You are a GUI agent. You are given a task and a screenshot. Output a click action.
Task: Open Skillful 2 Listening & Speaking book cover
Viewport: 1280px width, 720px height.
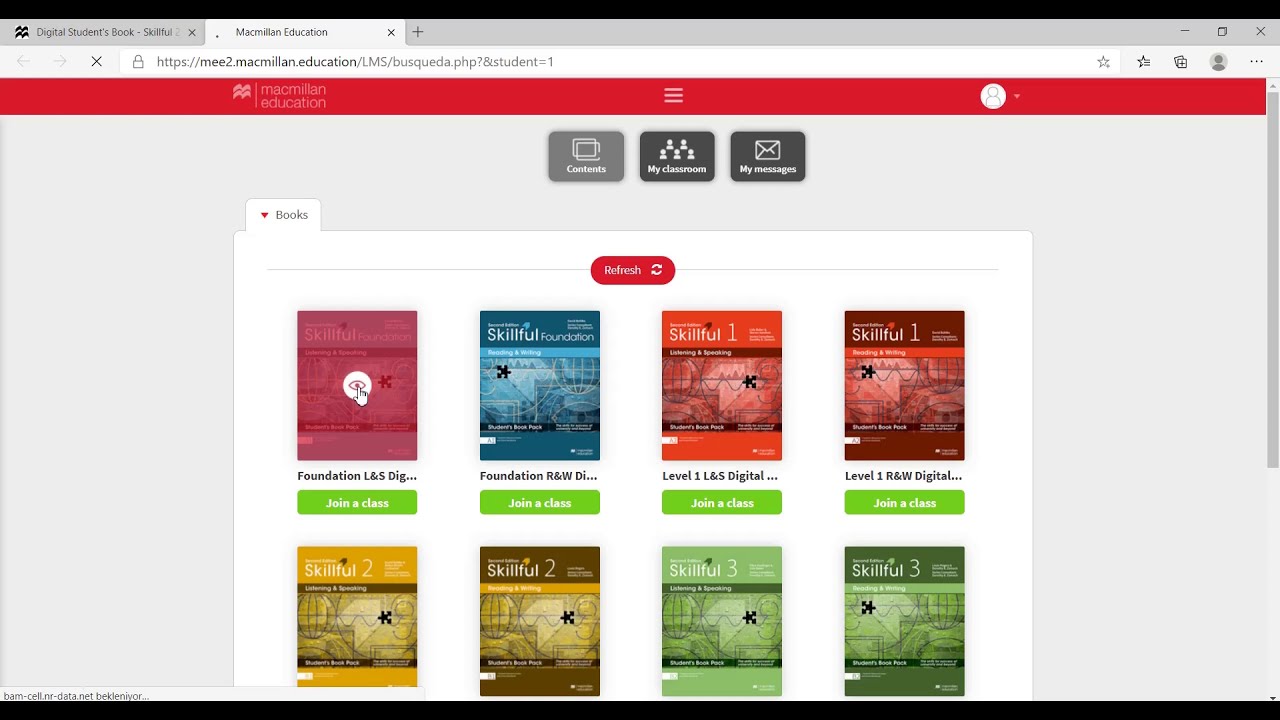(357, 621)
